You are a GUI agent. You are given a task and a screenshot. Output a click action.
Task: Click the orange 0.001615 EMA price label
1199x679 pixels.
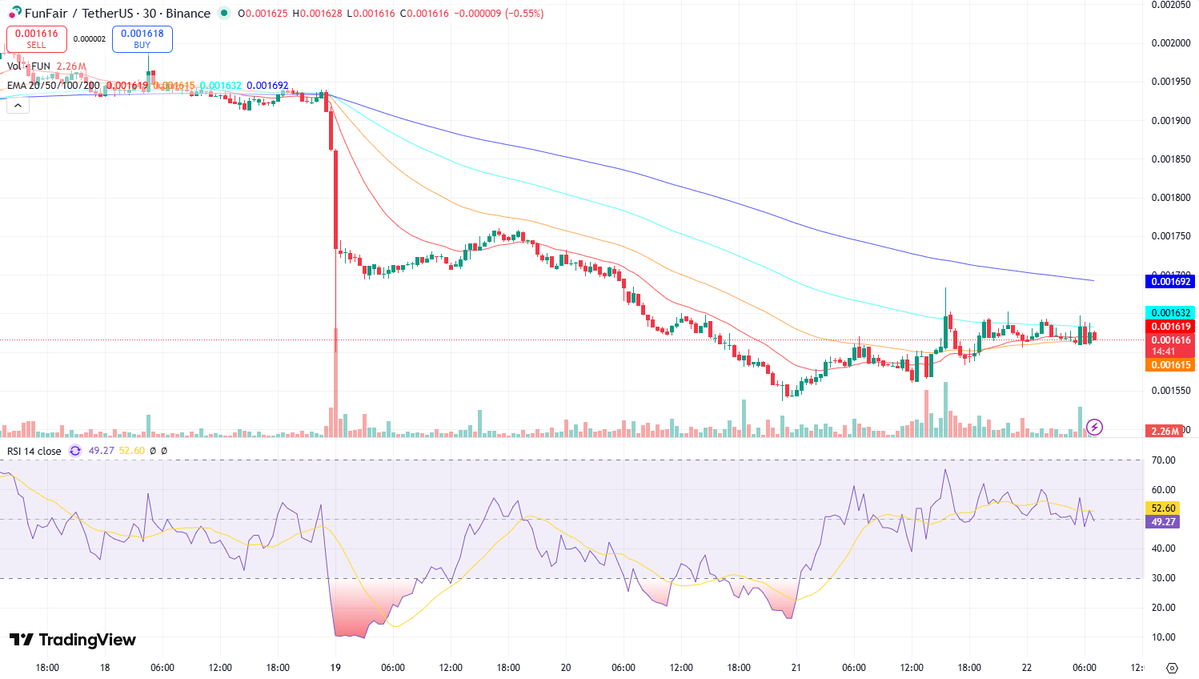pos(1170,365)
